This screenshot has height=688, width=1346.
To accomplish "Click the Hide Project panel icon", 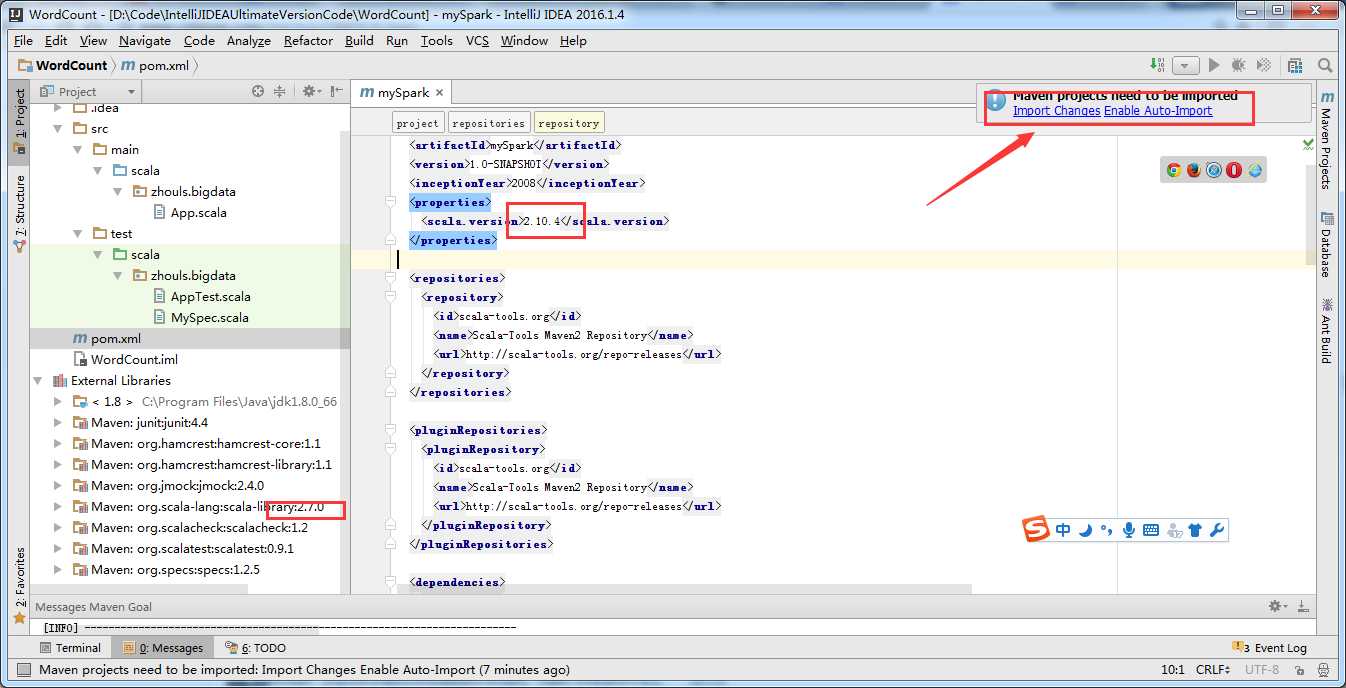I will point(337,91).
